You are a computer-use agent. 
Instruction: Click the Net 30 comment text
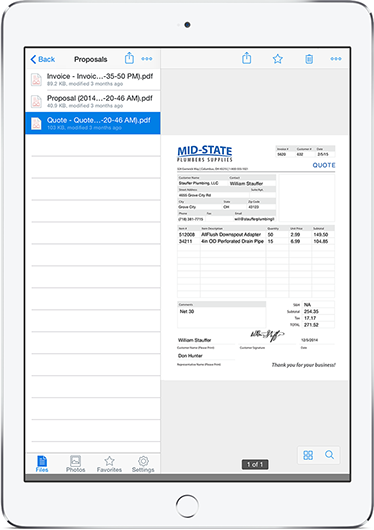[x=187, y=311]
